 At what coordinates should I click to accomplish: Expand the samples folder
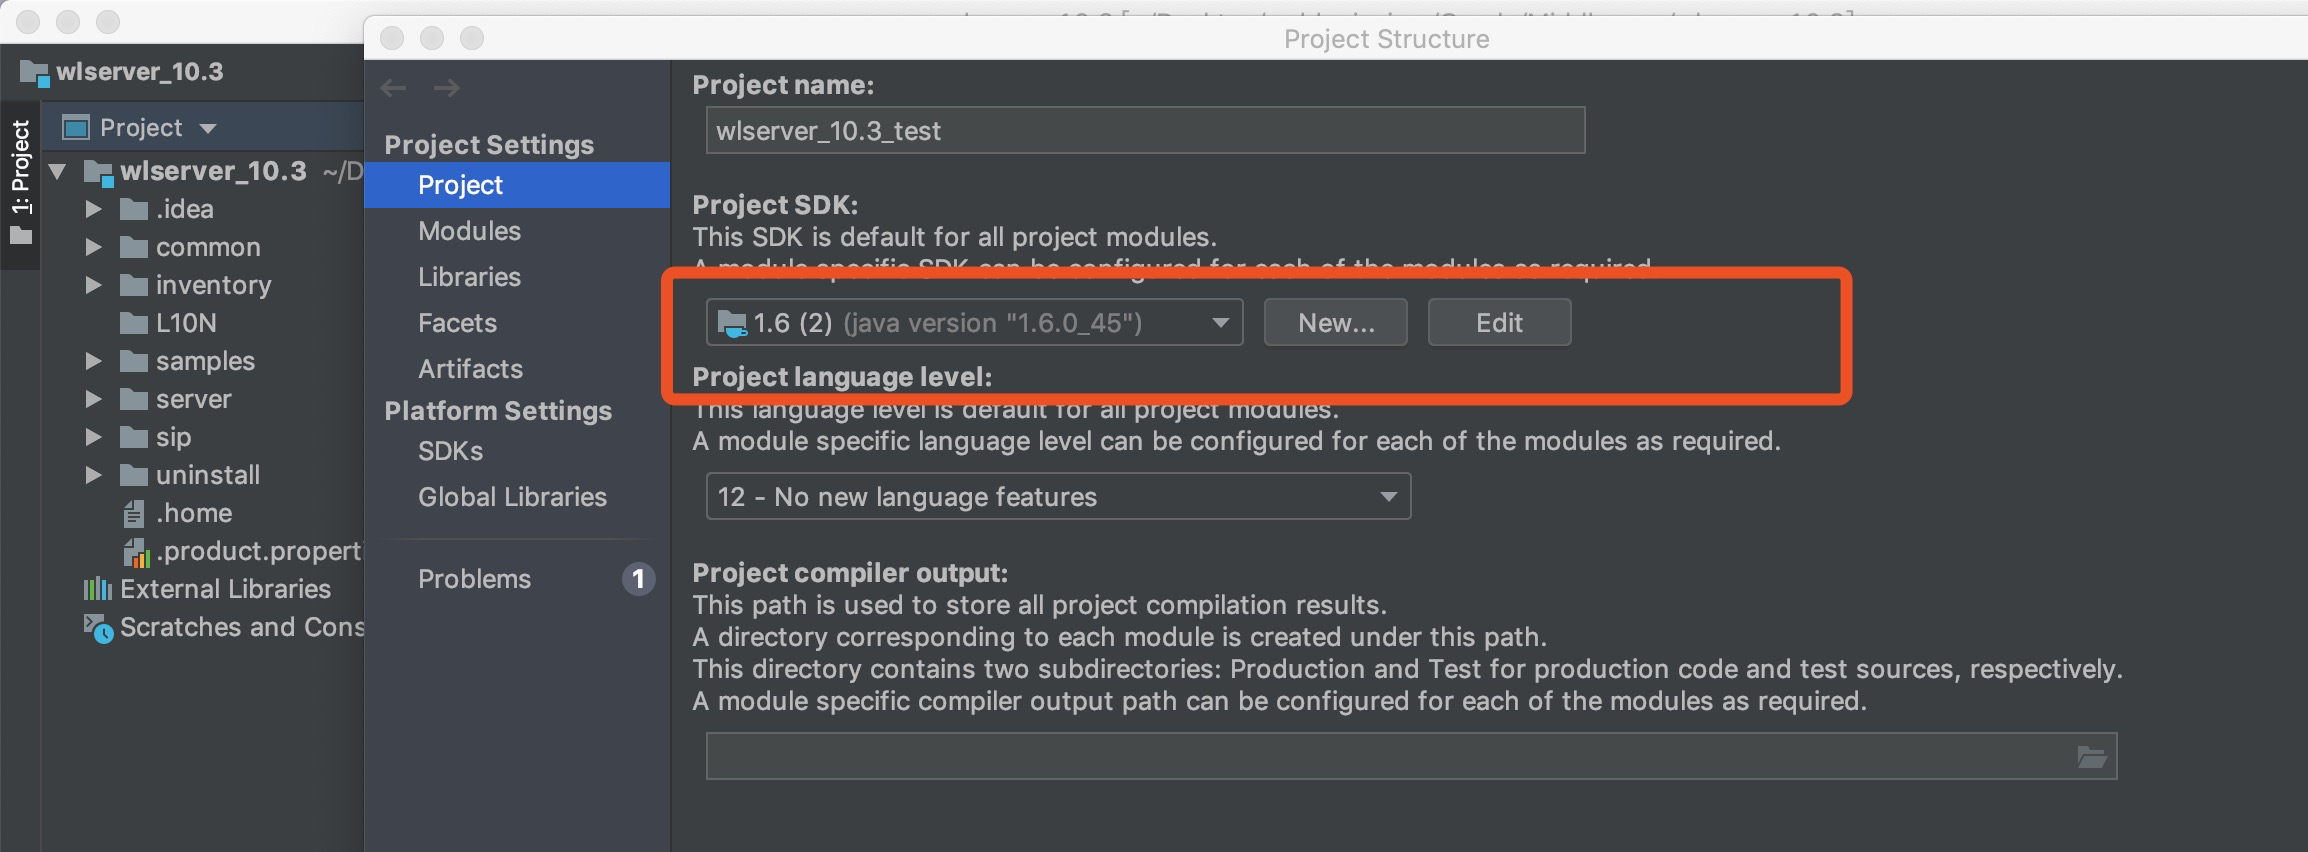click(93, 361)
